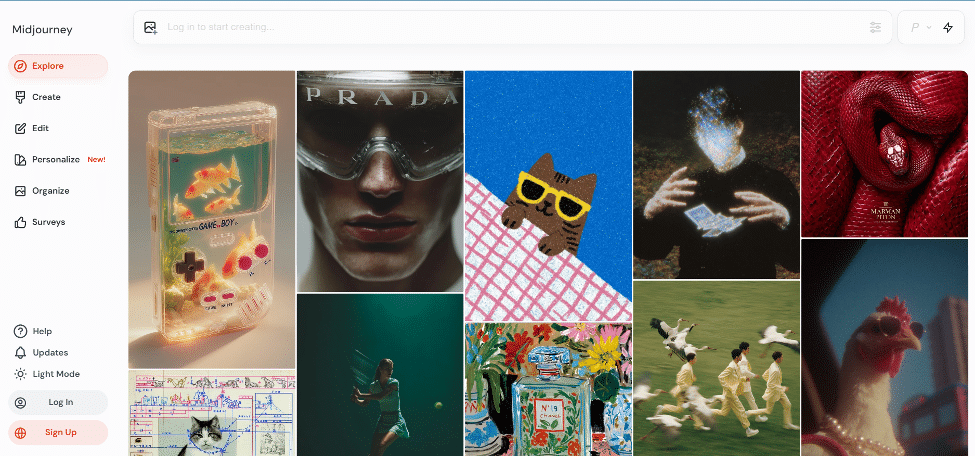Go to the Edit page
977x456 pixels.
(58, 128)
